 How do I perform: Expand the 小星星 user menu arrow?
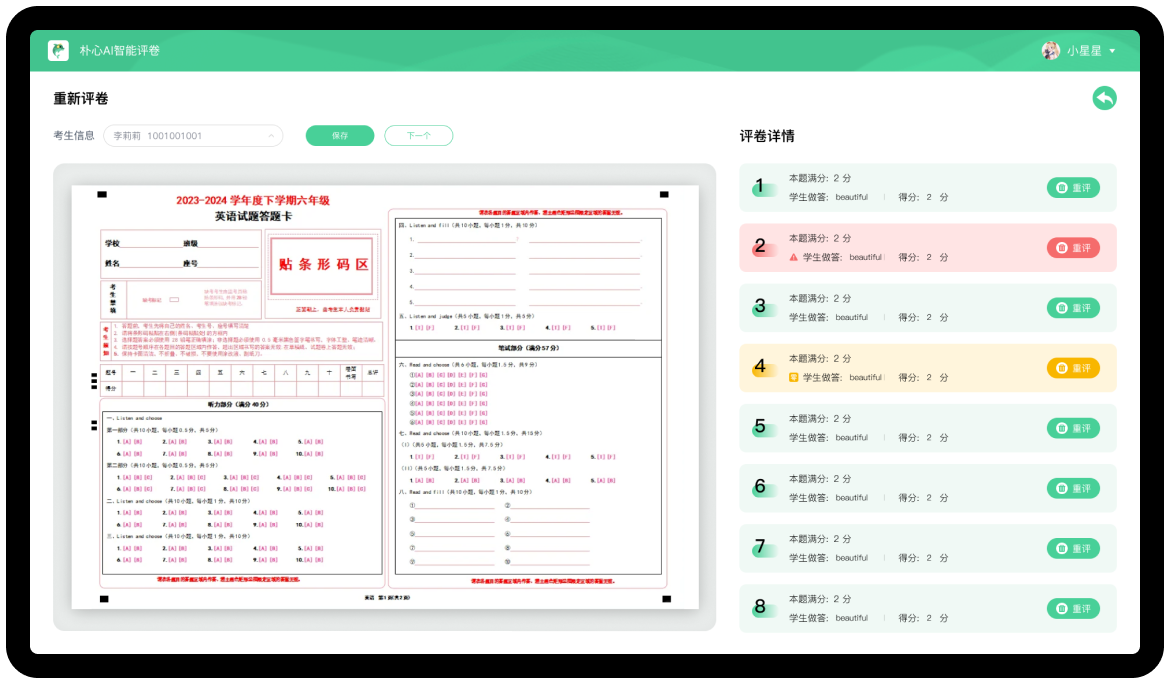tap(1112, 51)
